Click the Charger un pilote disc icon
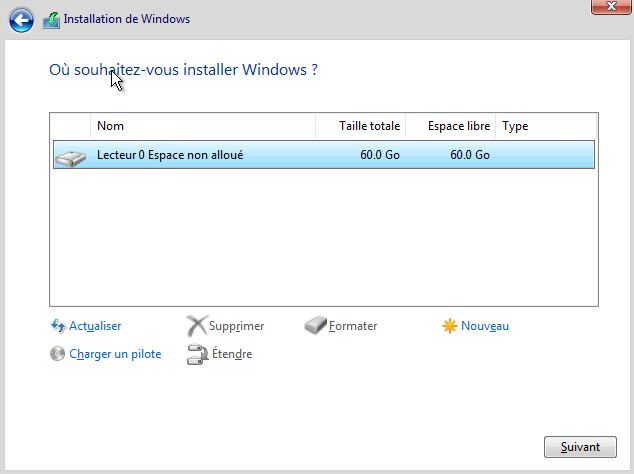This screenshot has width=634, height=474. tap(57, 354)
